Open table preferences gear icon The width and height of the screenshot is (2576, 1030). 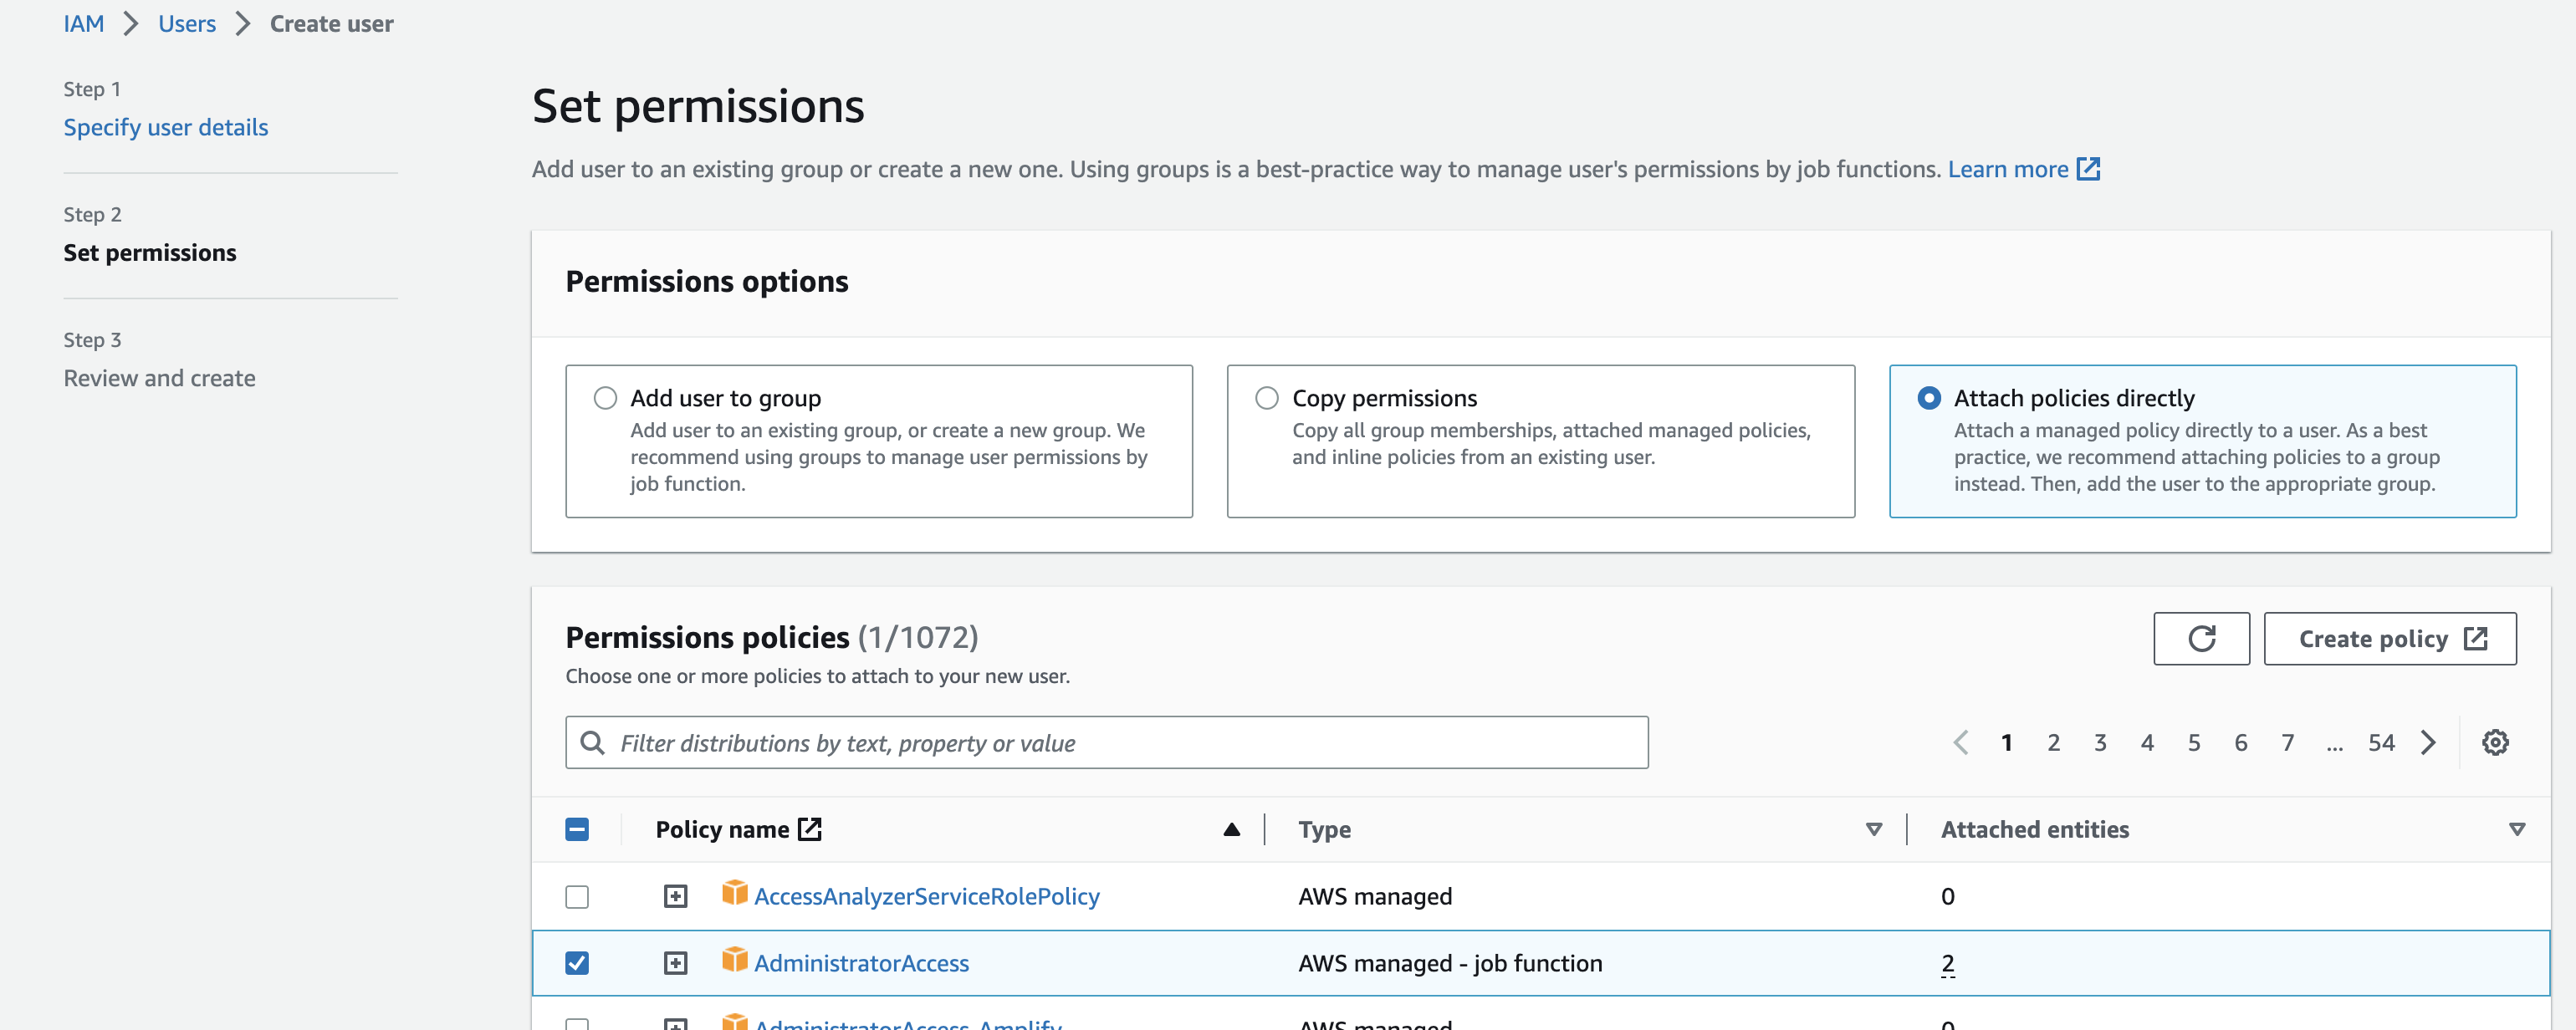(2495, 742)
